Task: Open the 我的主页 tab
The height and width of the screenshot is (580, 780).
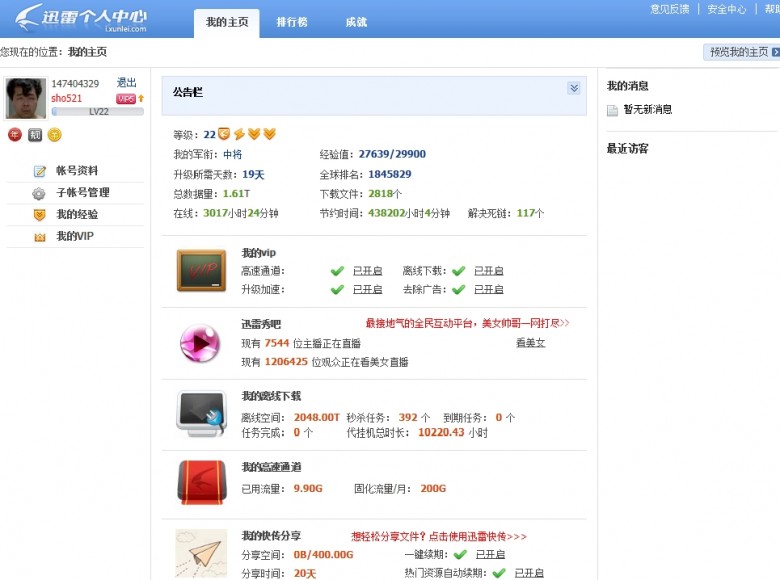Action: [x=227, y=22]
